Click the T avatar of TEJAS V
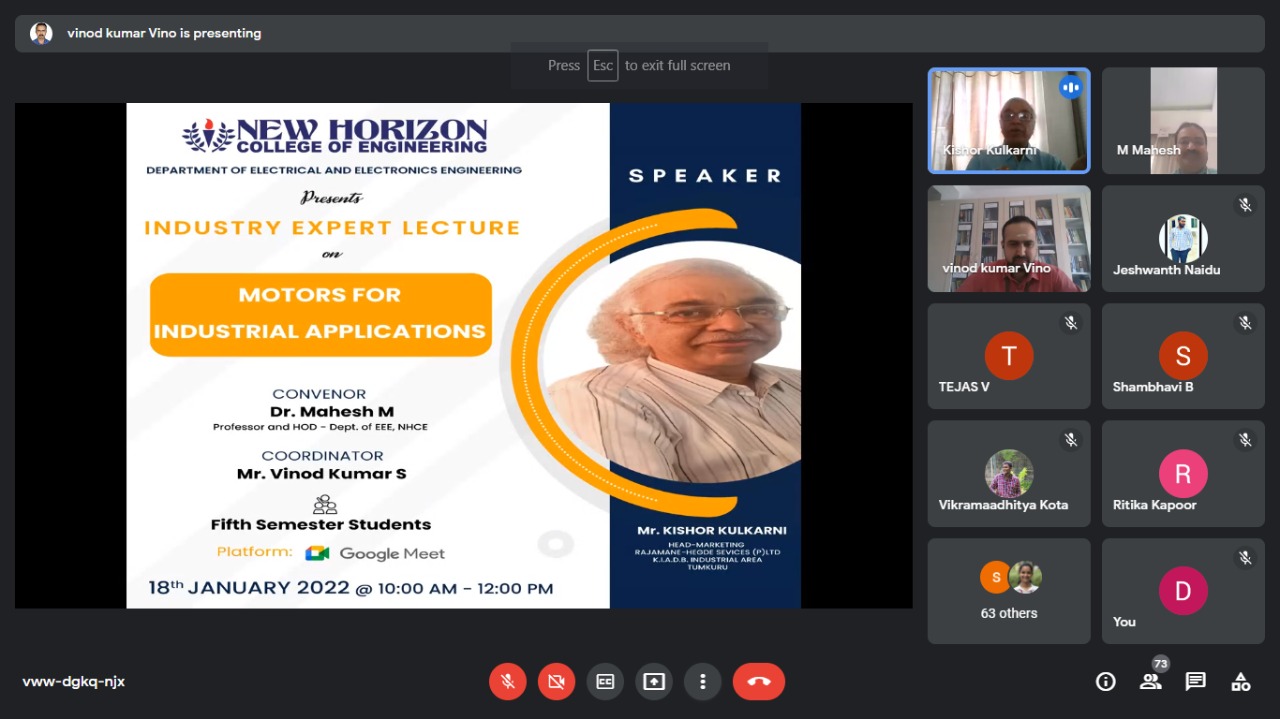Screen dimensions: 1280x719 click(x=1009, y=356)
